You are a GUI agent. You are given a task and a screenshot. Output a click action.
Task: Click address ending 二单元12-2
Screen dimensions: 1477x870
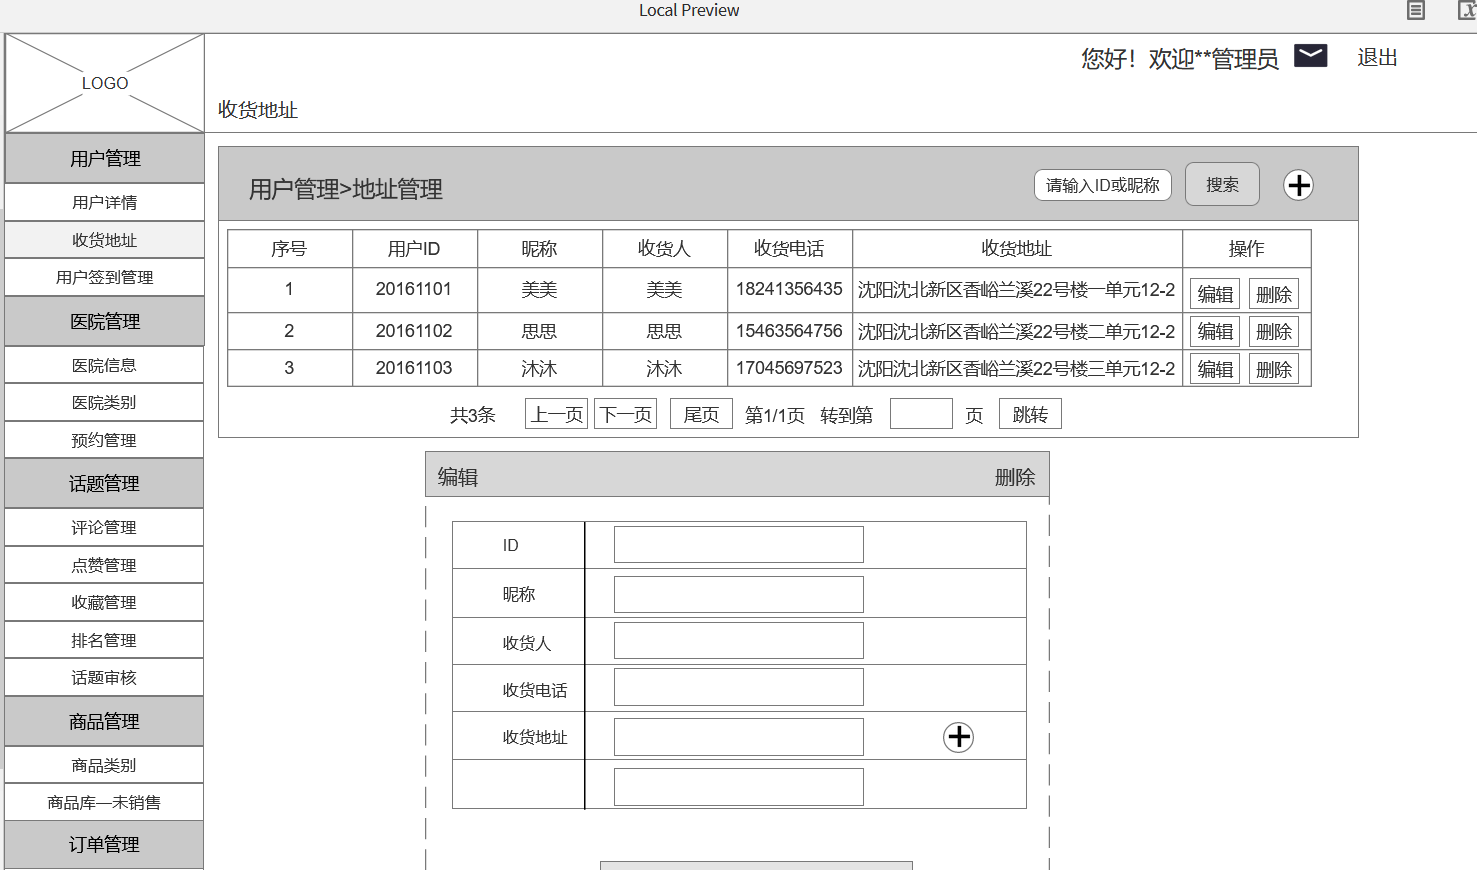[x=1016, y=331]
